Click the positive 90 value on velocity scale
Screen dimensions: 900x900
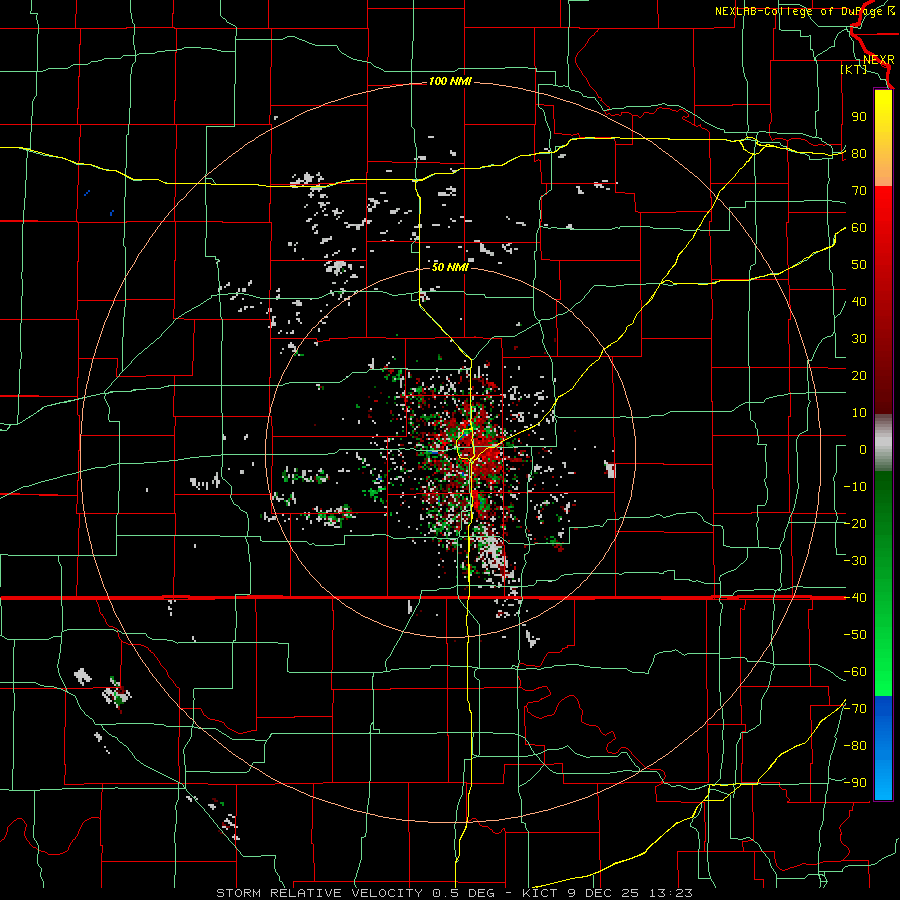[859, 117]
